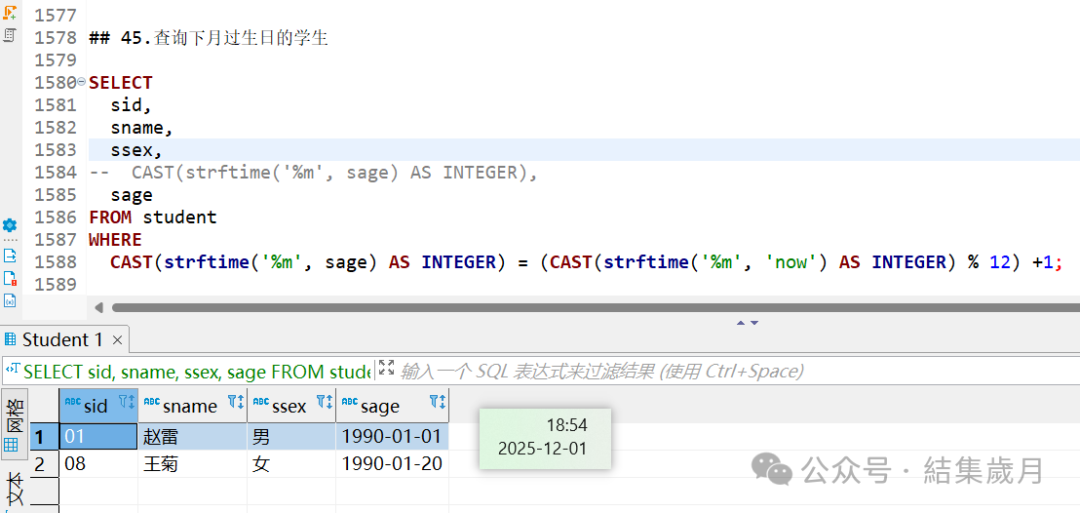
Task: Click the ssex cell 男
Action: pyautogui.click(x=291, y=437)
